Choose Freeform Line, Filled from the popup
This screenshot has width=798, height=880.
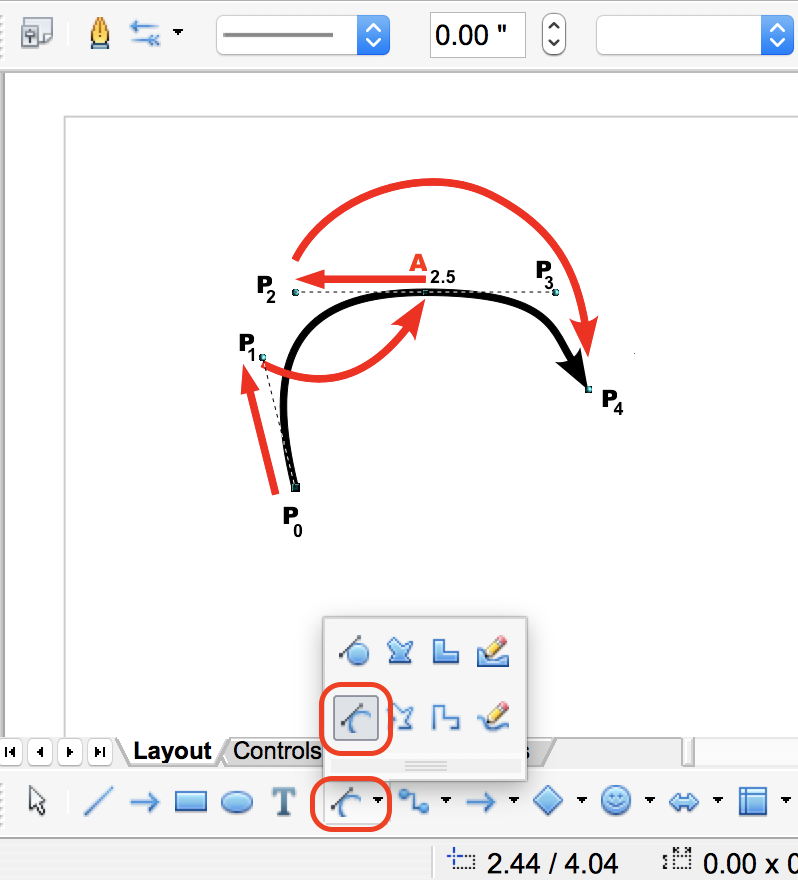[x=493, y=651]
